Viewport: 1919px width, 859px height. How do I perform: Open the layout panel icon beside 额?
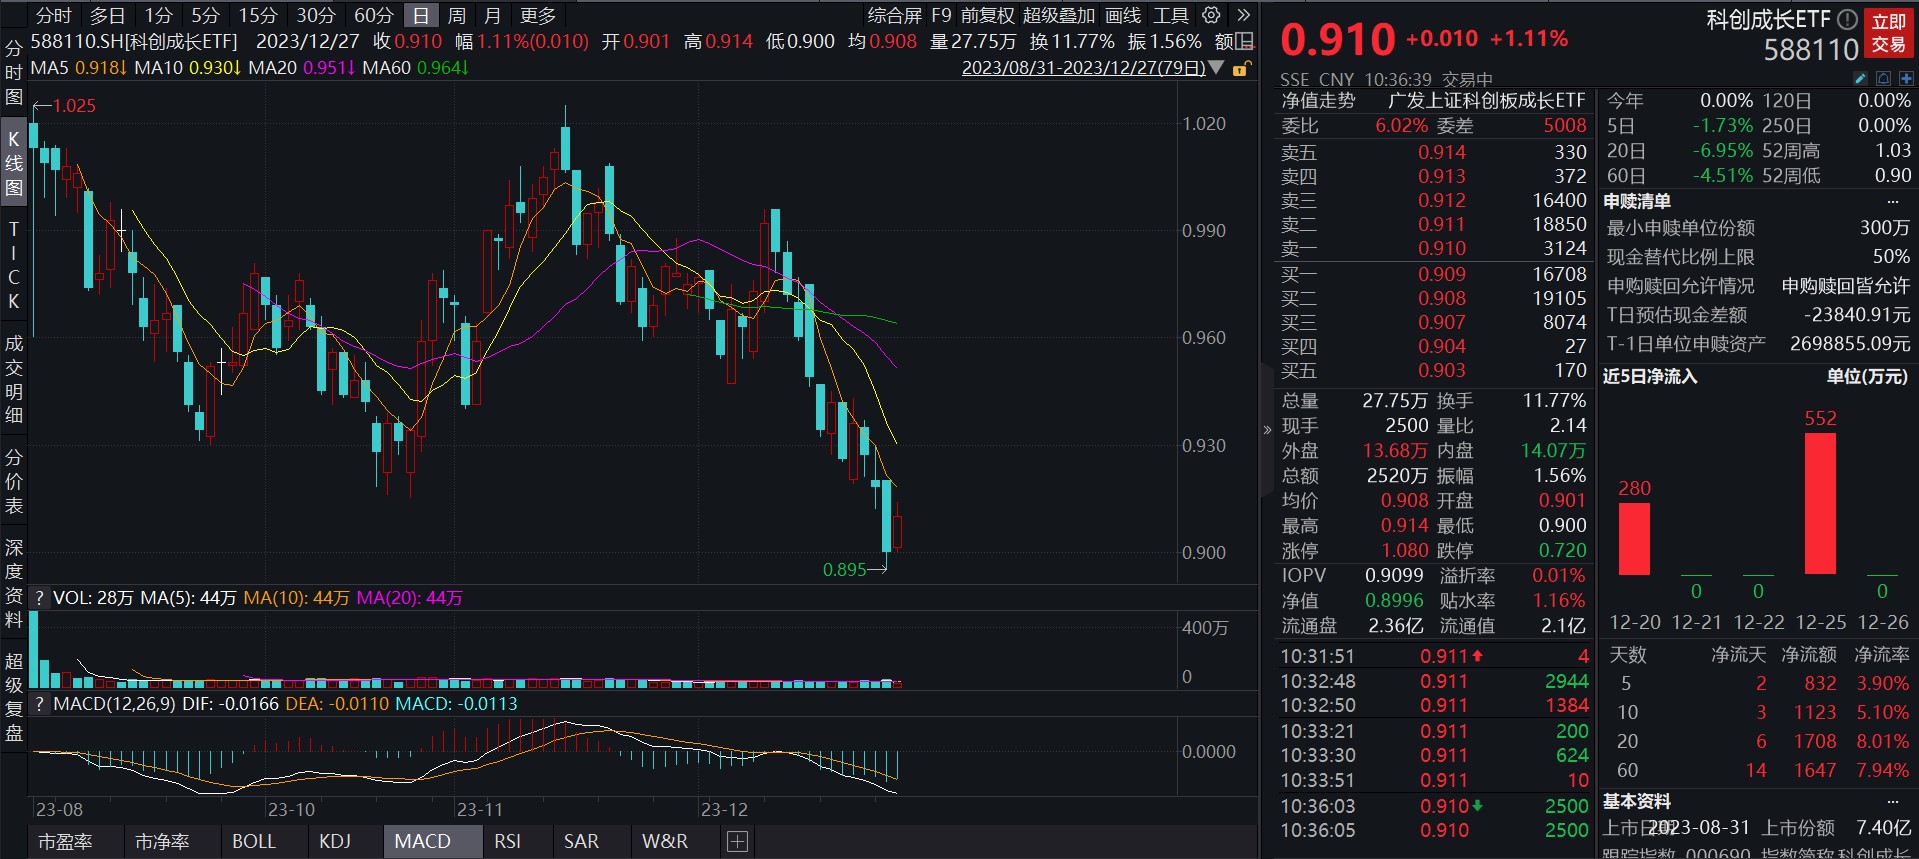point(1244,41)
